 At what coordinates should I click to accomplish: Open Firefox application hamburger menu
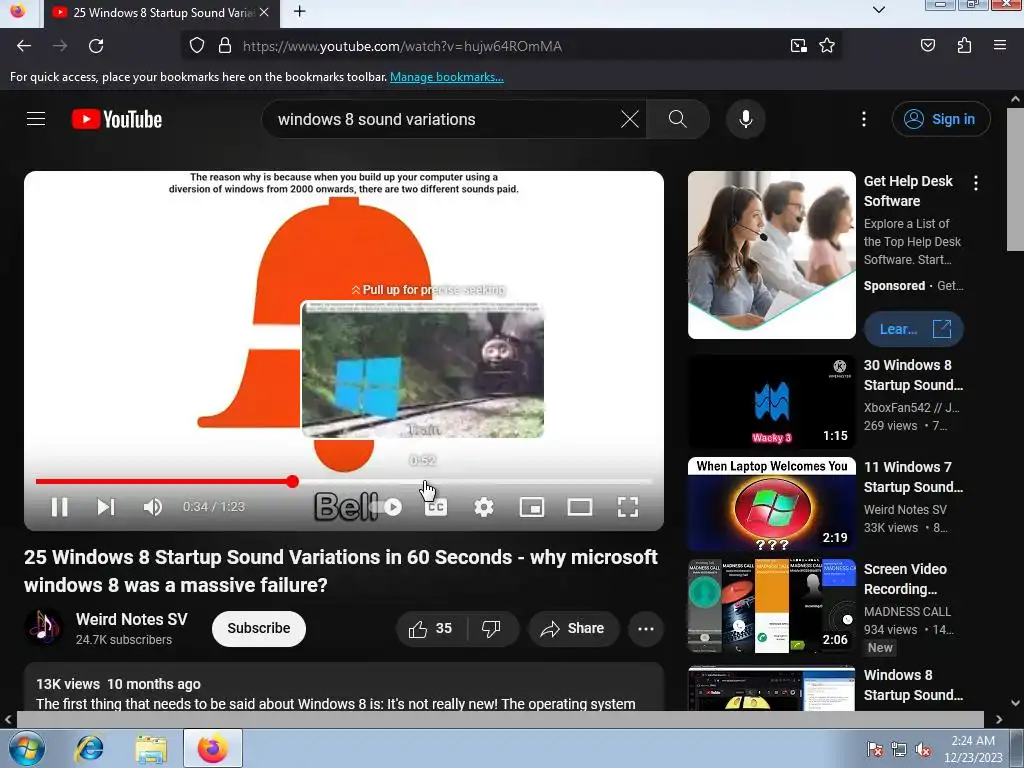(x=1000, y=46)
